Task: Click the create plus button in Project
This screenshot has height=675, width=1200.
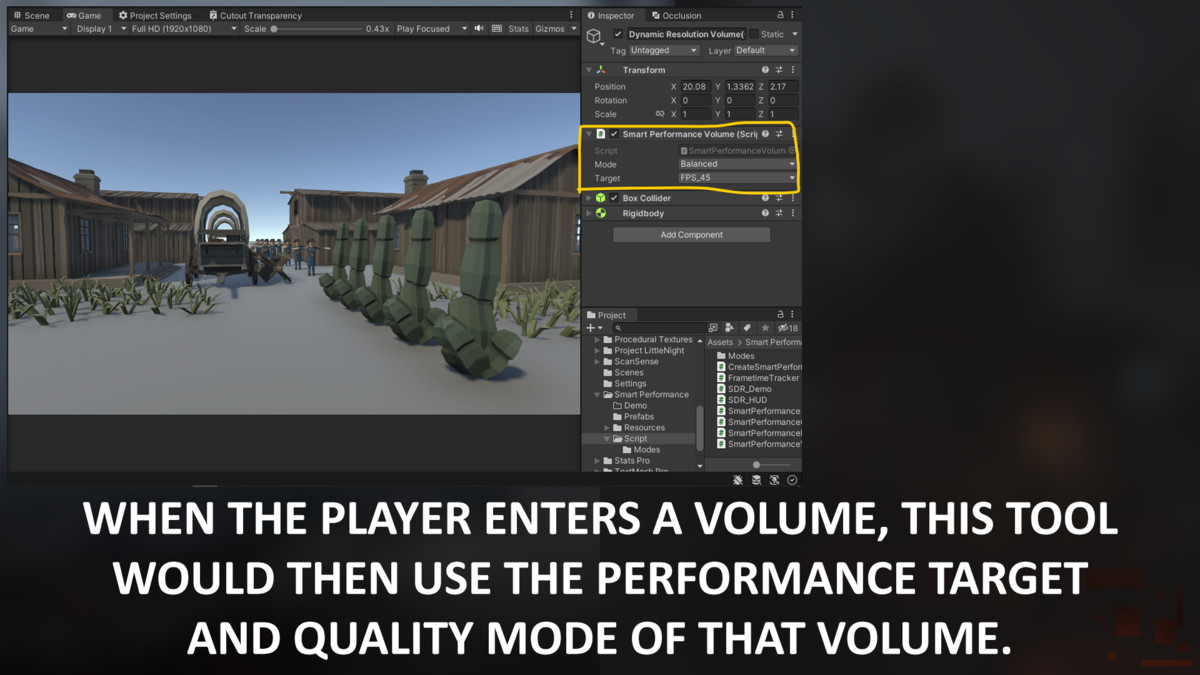Action: point(594,328)
